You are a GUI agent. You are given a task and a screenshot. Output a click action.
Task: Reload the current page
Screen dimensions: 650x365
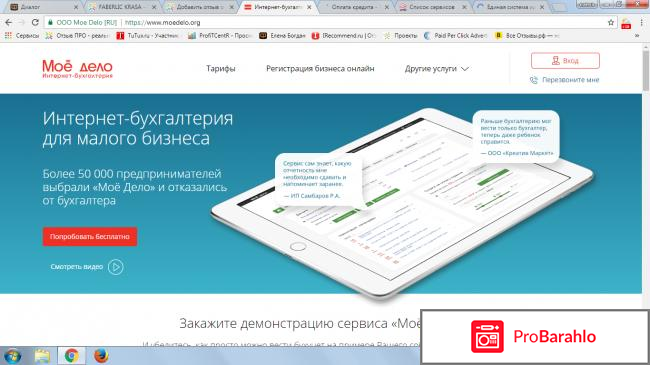point(35,22)
